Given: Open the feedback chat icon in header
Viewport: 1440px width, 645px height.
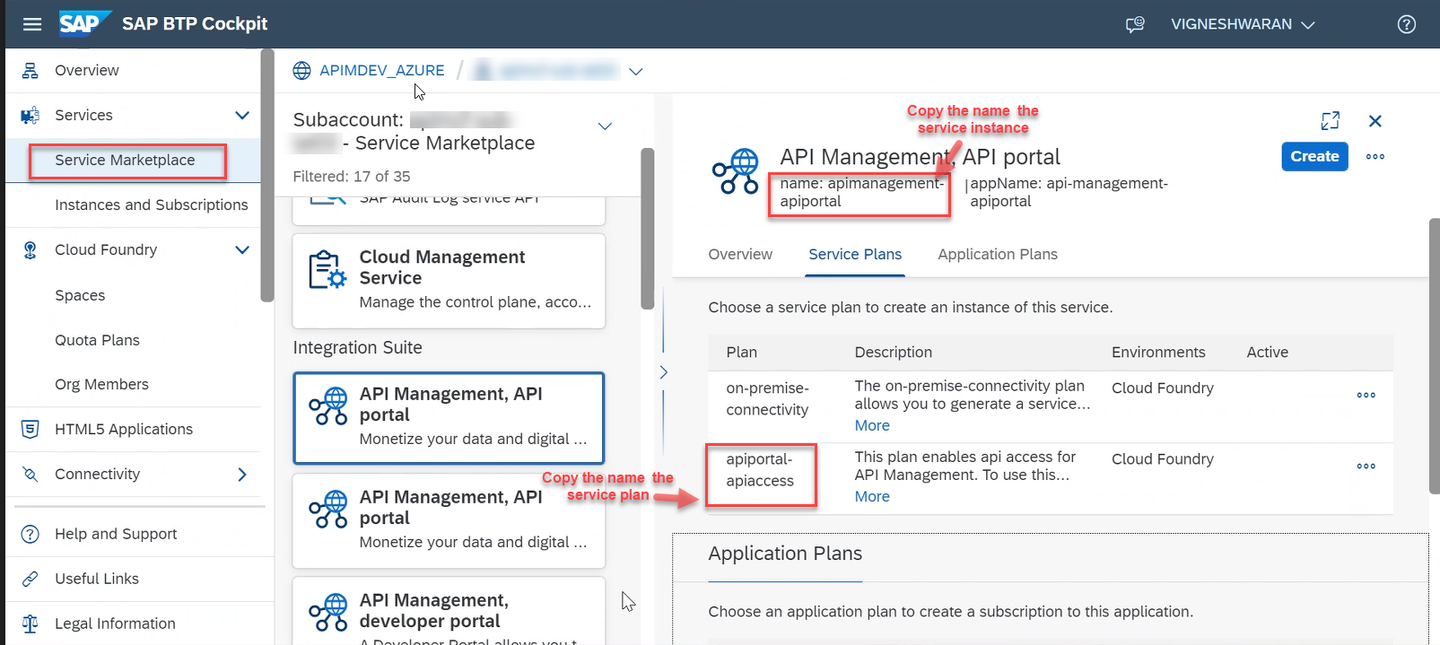Looking at the screenshot, I should coord(1135,25).
